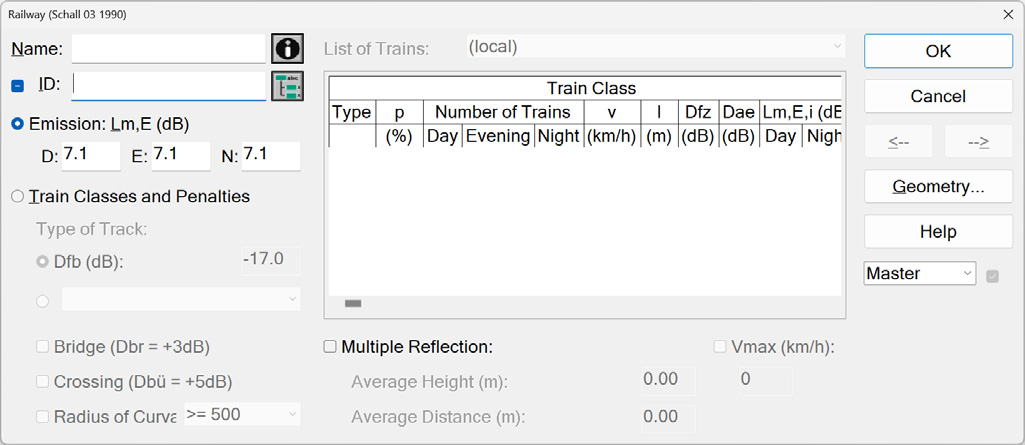Click the Cancel button

938,96
